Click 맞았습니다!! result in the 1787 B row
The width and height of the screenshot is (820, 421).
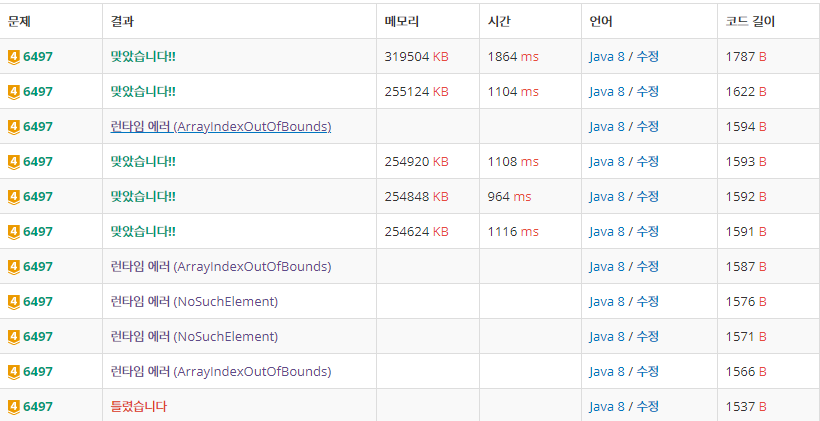click(x=143, y=56)
